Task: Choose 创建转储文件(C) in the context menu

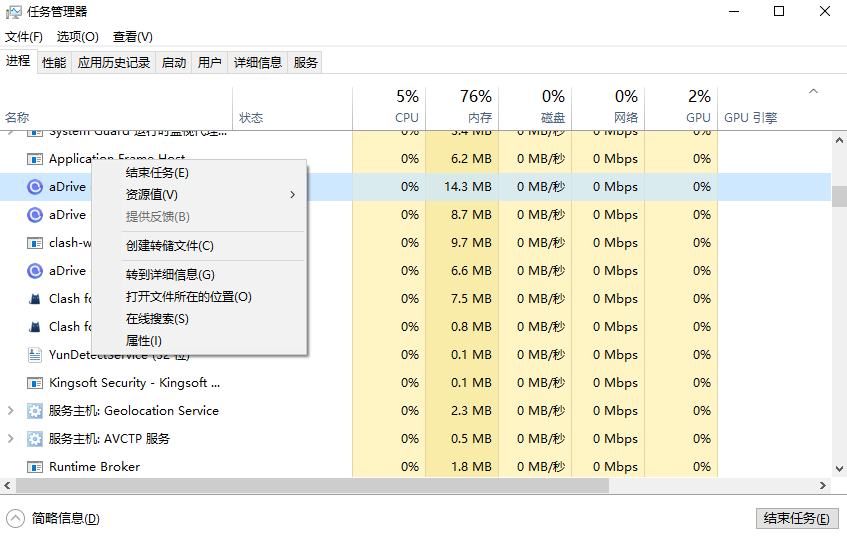Action: pyautogui.click(x=199, y=246)
